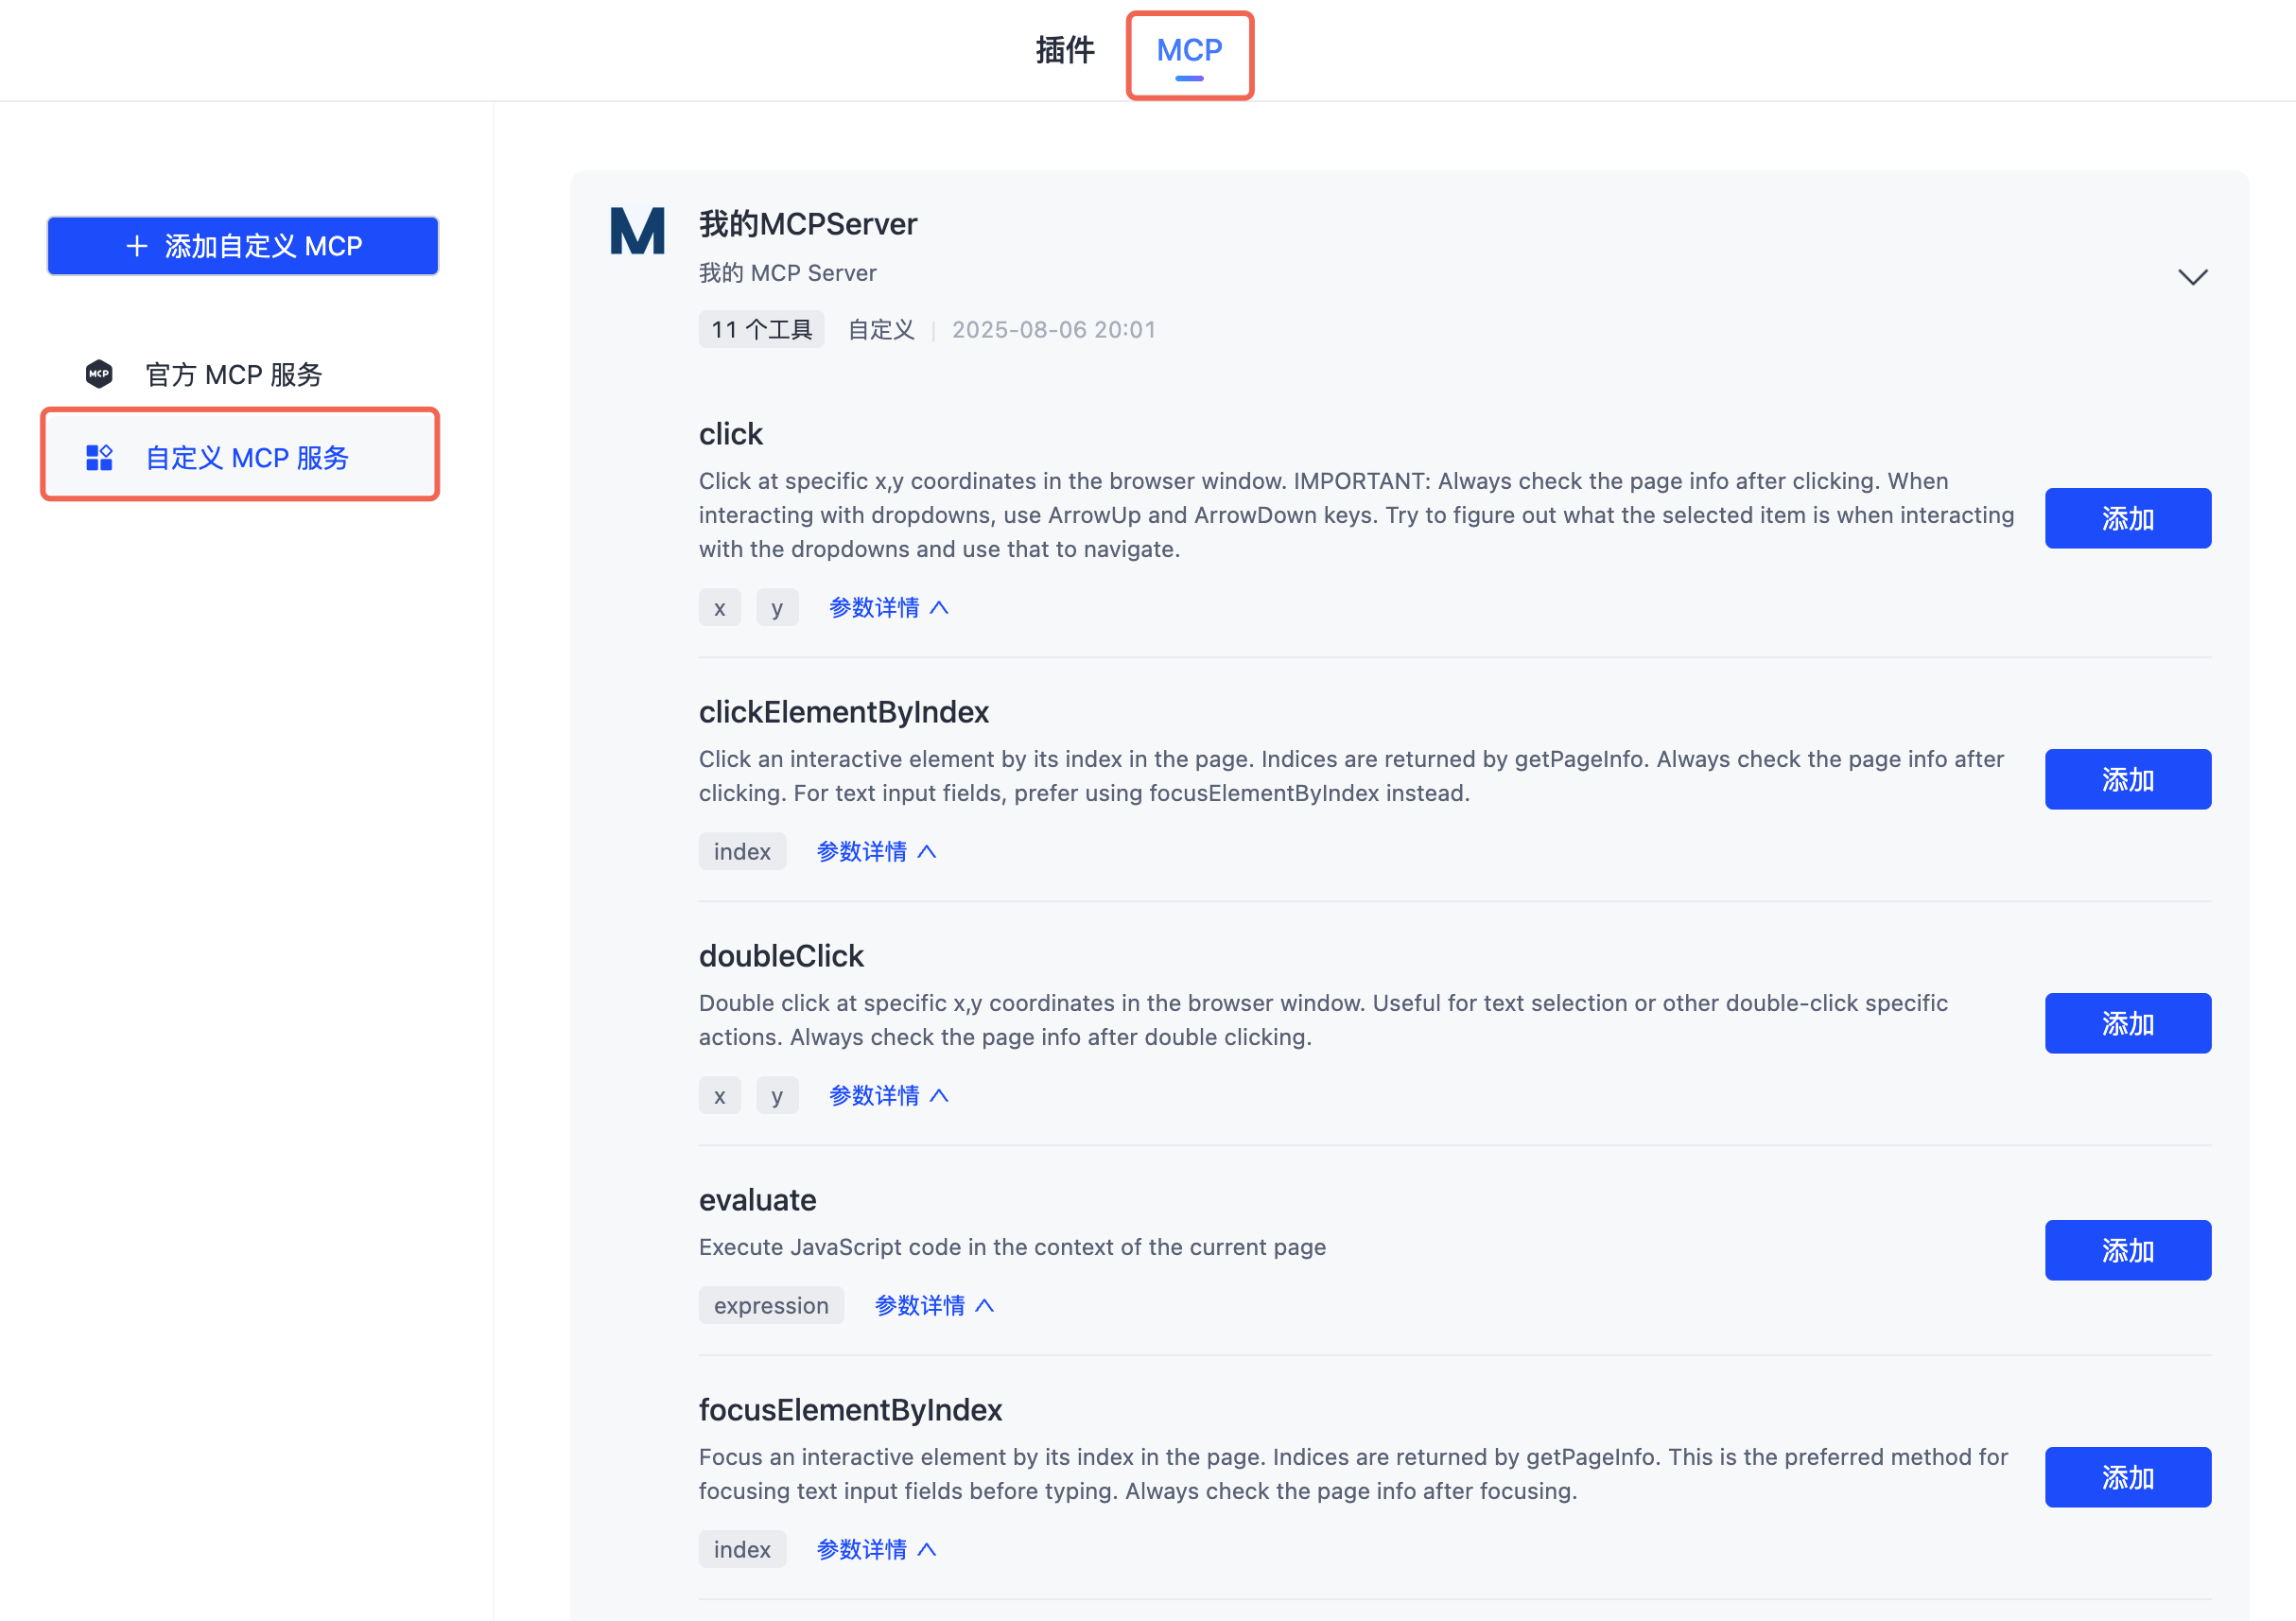Add the evaluate tool
Image resolution: width=2296 pixels, height=1621 pixels.
2127,1250
